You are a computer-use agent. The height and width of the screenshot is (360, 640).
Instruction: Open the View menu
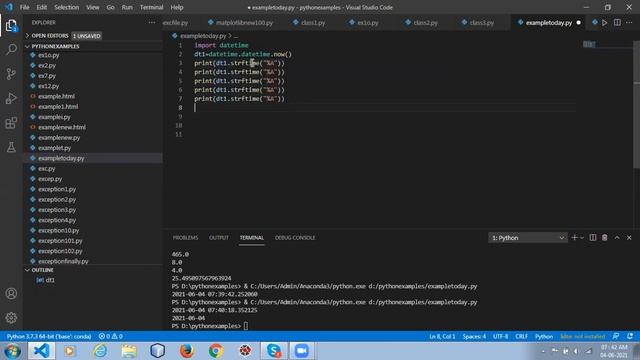(x=93, y=7)
